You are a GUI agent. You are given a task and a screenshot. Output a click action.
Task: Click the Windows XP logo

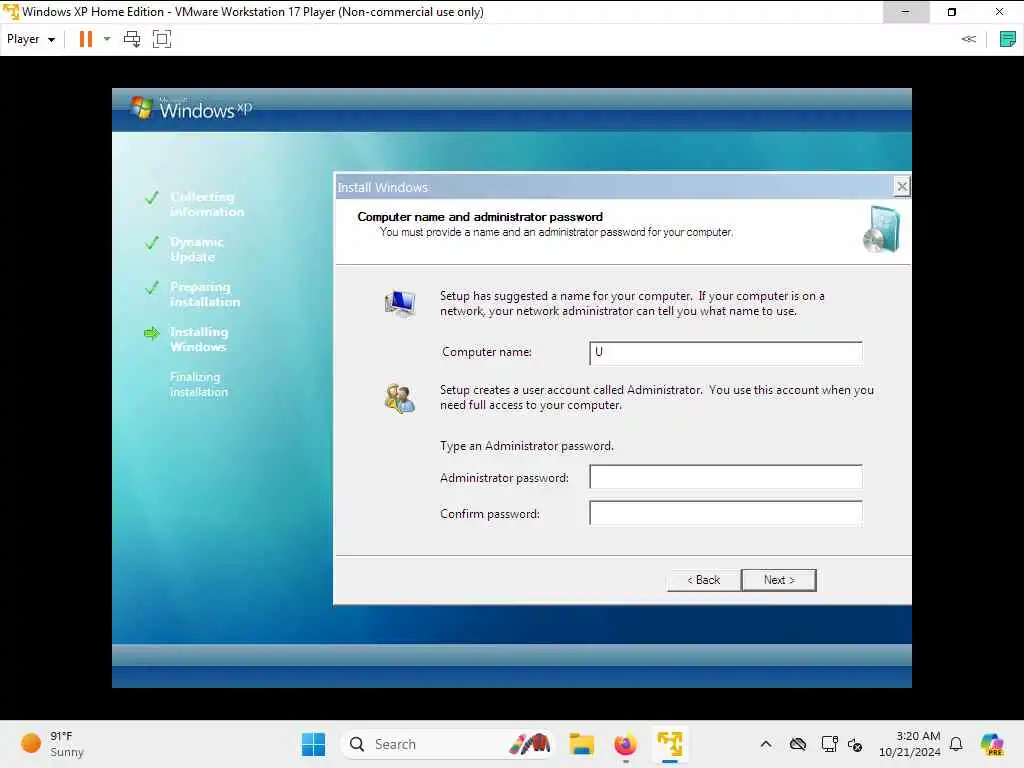pos(191,108)
